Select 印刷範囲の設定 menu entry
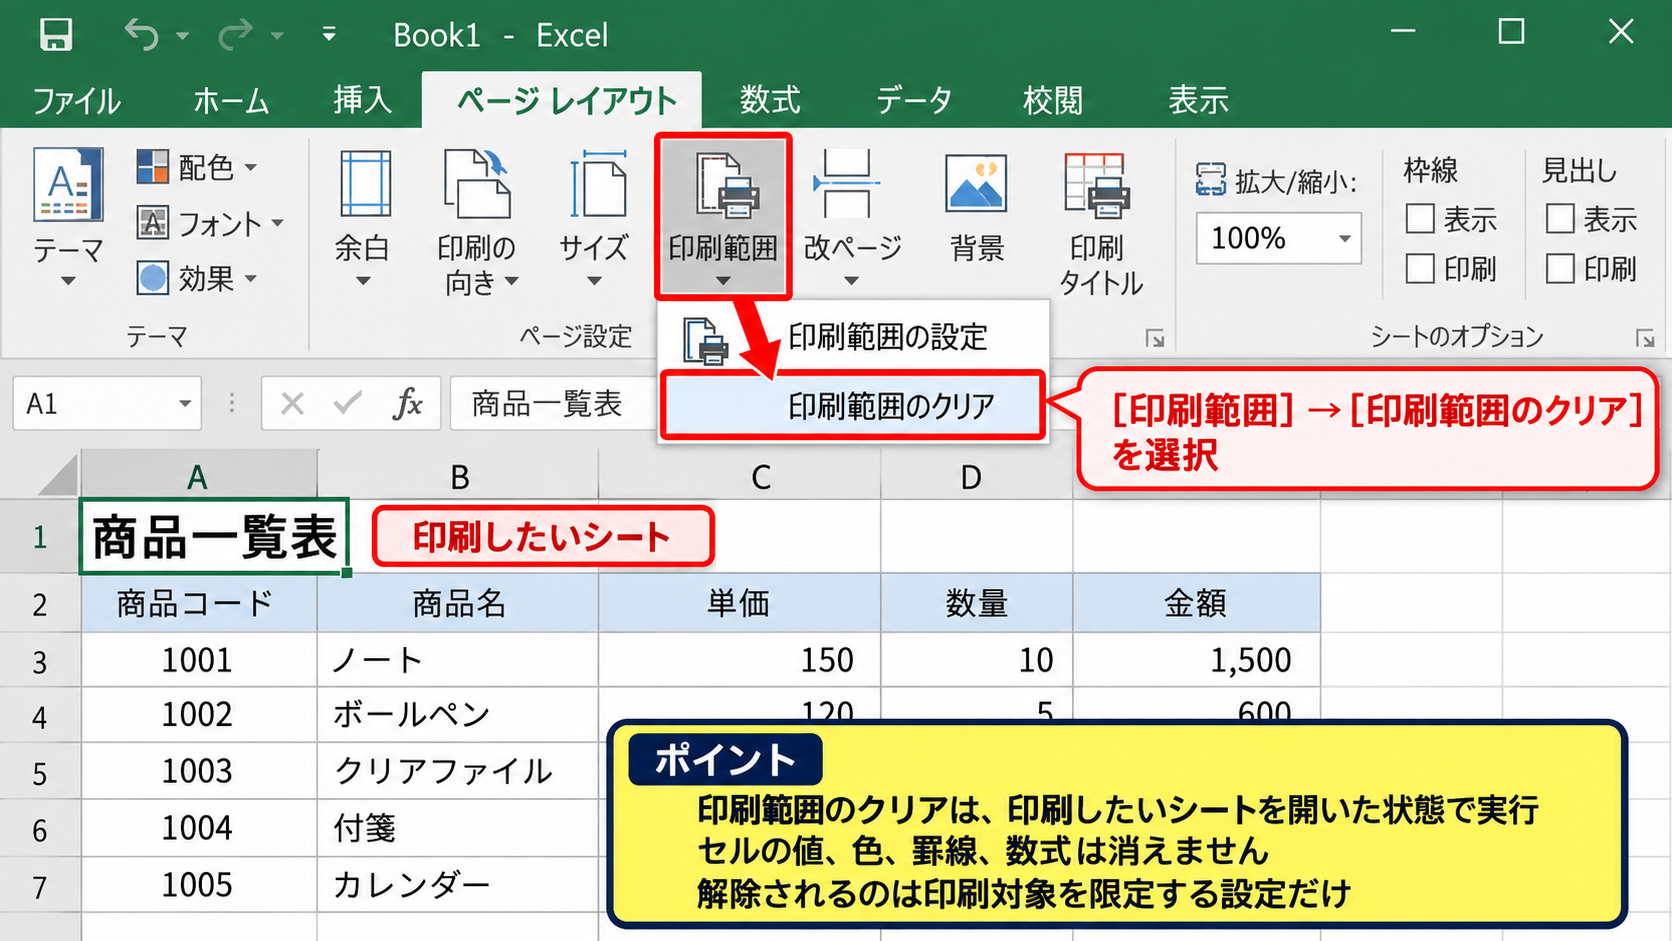 (x=853, y=338)
